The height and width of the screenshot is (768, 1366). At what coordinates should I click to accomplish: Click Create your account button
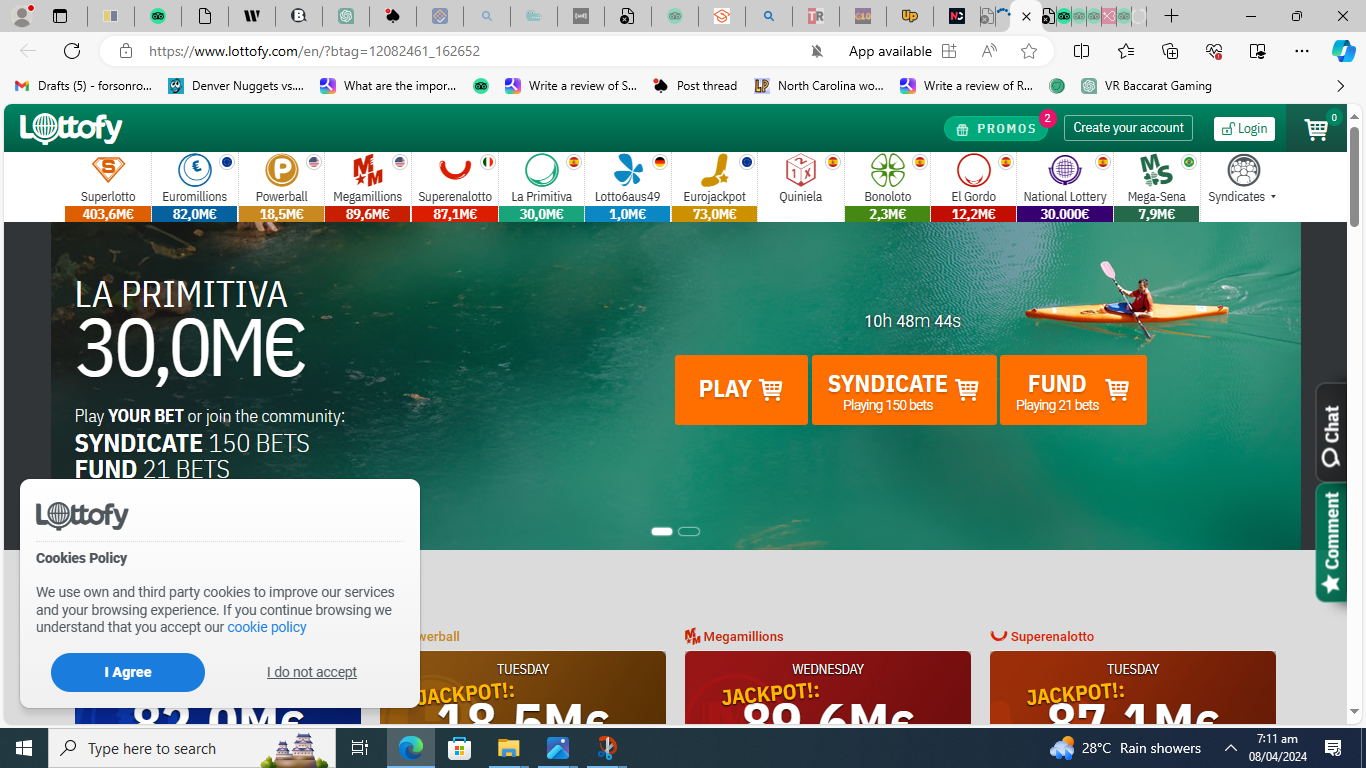(1128, 128)
